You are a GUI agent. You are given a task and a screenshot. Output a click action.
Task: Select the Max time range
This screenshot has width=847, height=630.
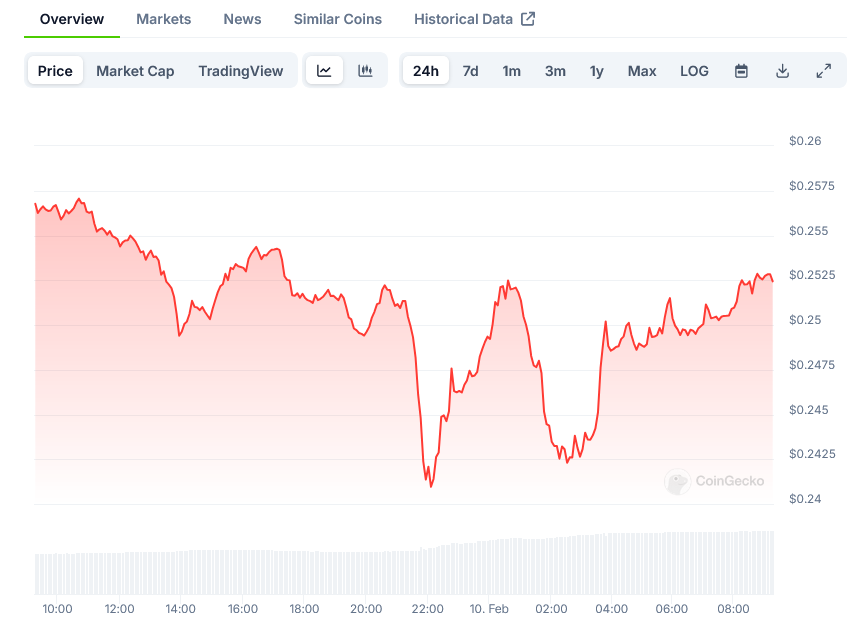coord(642,71)
